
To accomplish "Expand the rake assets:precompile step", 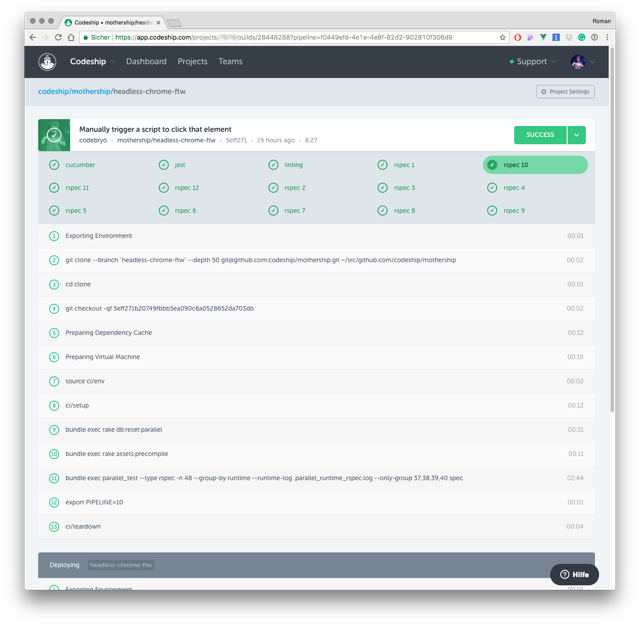I will (316, 454).
